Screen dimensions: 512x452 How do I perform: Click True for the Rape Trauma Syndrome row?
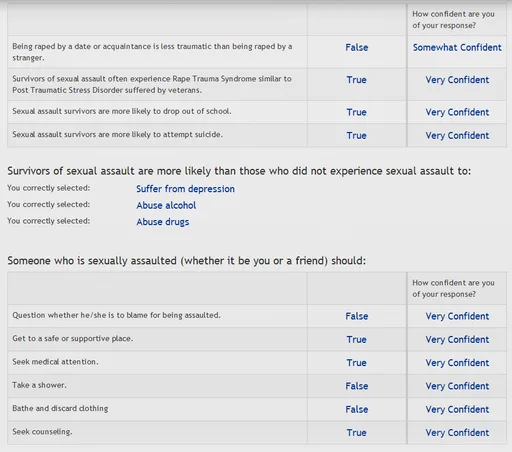point(356,80)
